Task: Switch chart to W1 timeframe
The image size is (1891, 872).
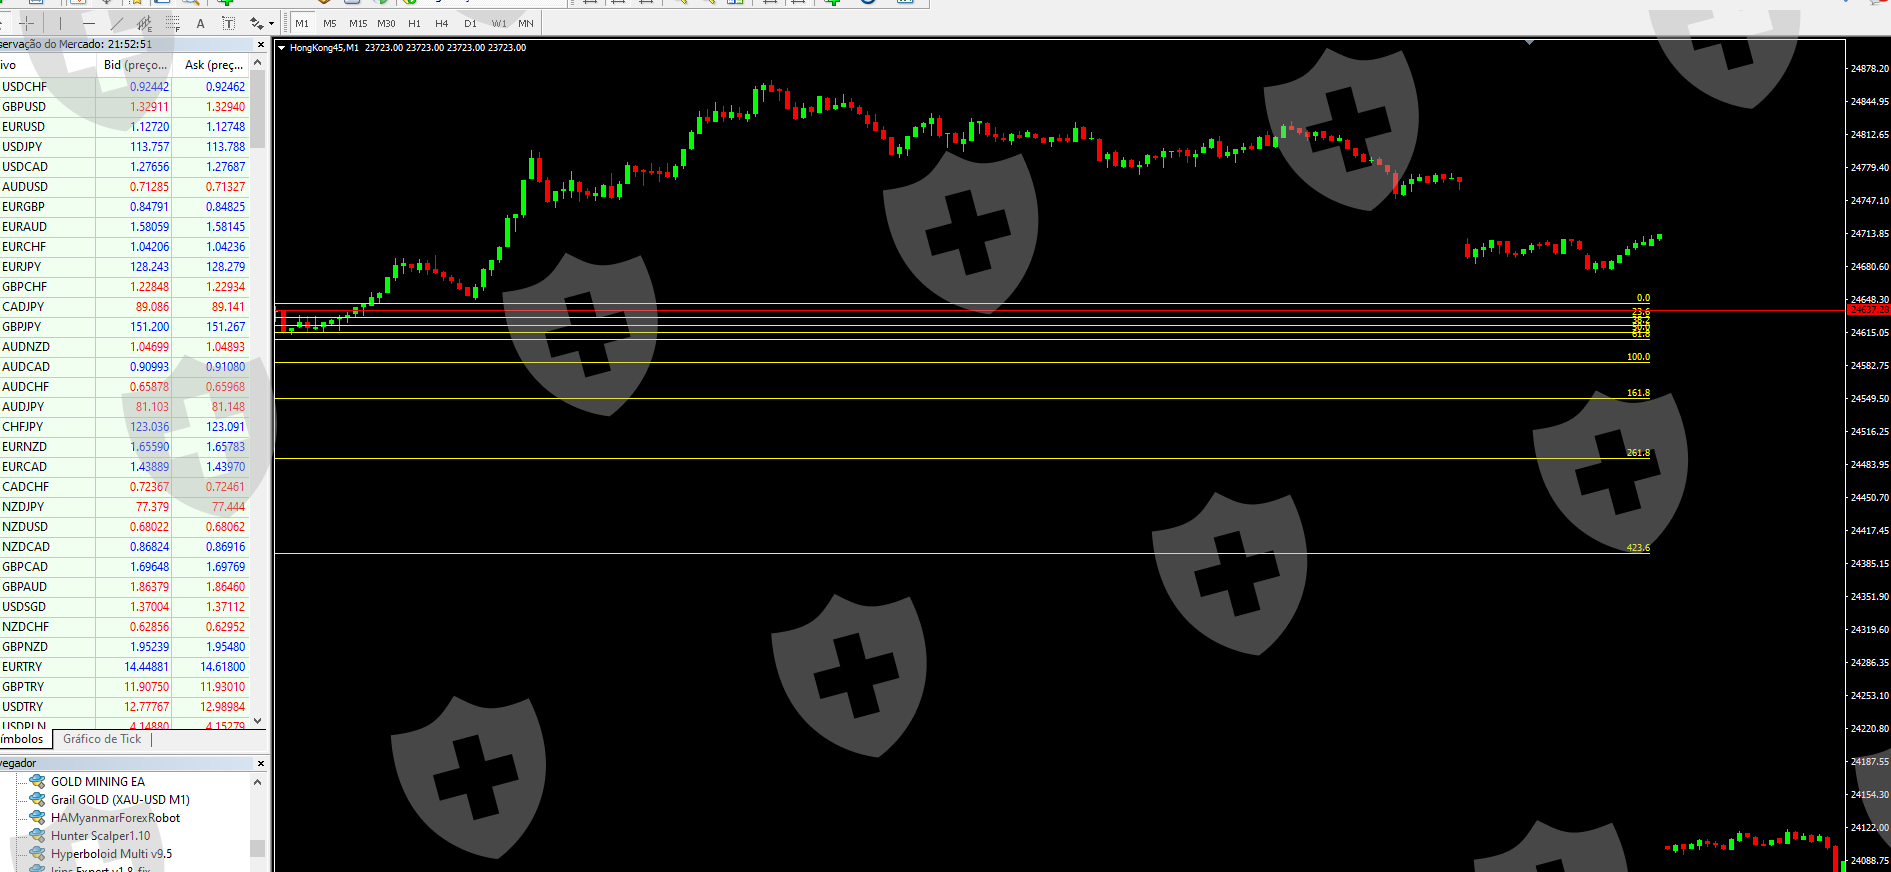Action: point(499,23)
